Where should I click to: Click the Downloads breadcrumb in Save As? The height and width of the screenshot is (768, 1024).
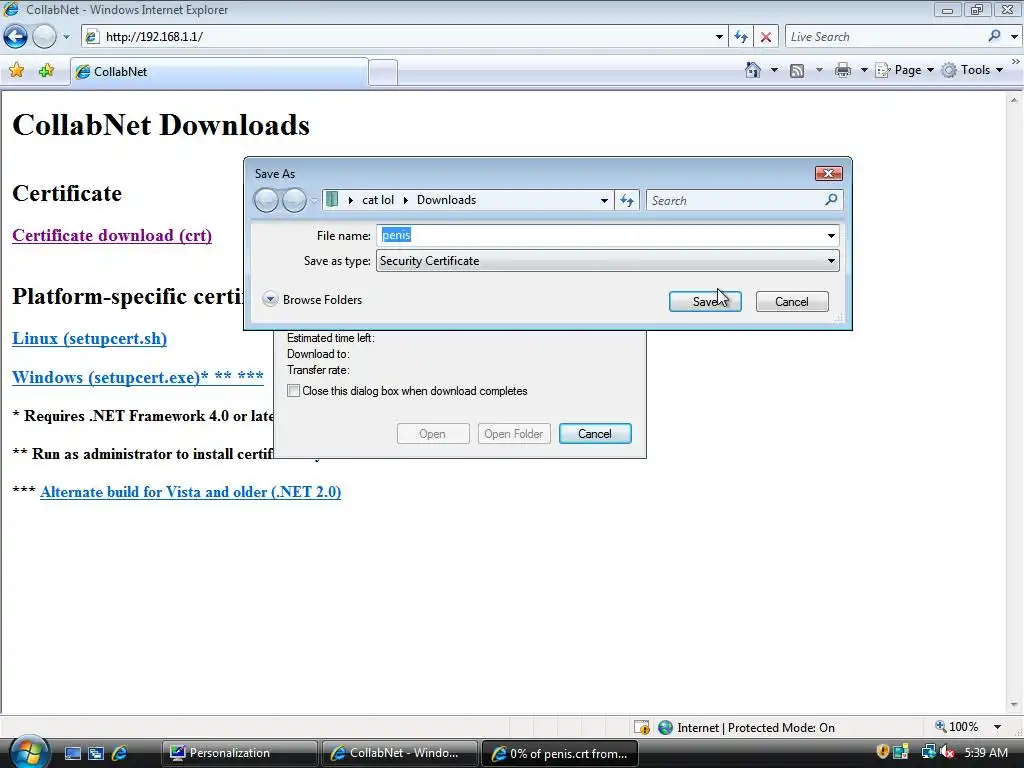coord(446,200)
